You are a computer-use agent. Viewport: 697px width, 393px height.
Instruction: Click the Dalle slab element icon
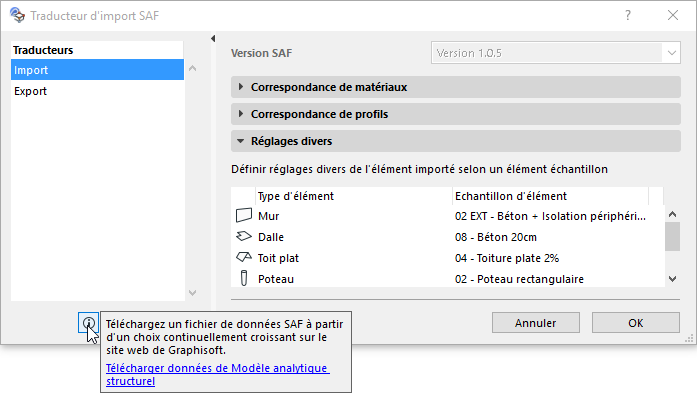[x=244, y=237]
